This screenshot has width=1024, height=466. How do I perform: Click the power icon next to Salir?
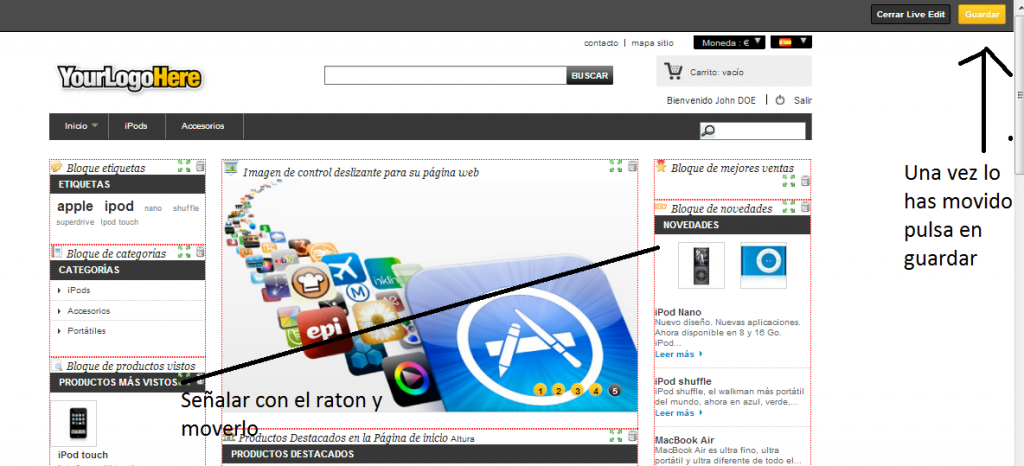tap(780, 99)
